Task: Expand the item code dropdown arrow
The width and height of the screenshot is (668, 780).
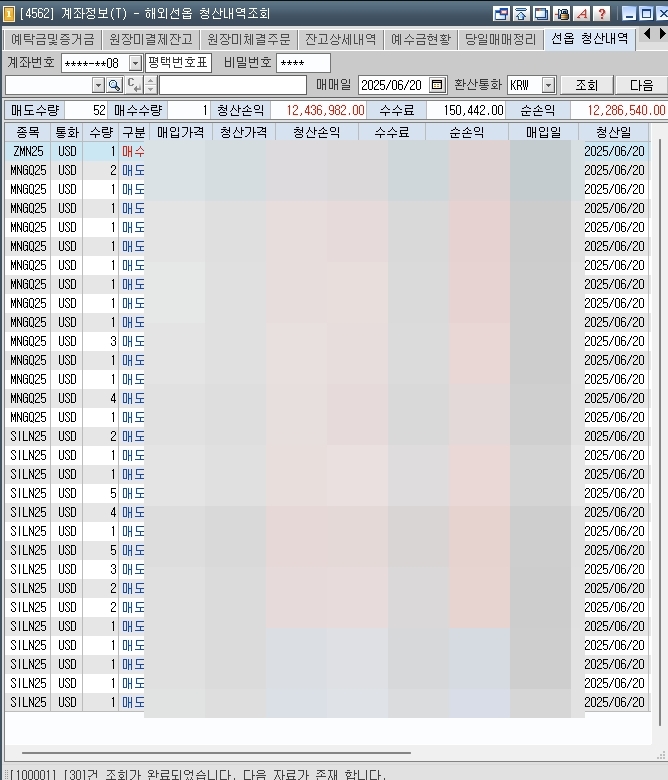Action: coord(98,86)
